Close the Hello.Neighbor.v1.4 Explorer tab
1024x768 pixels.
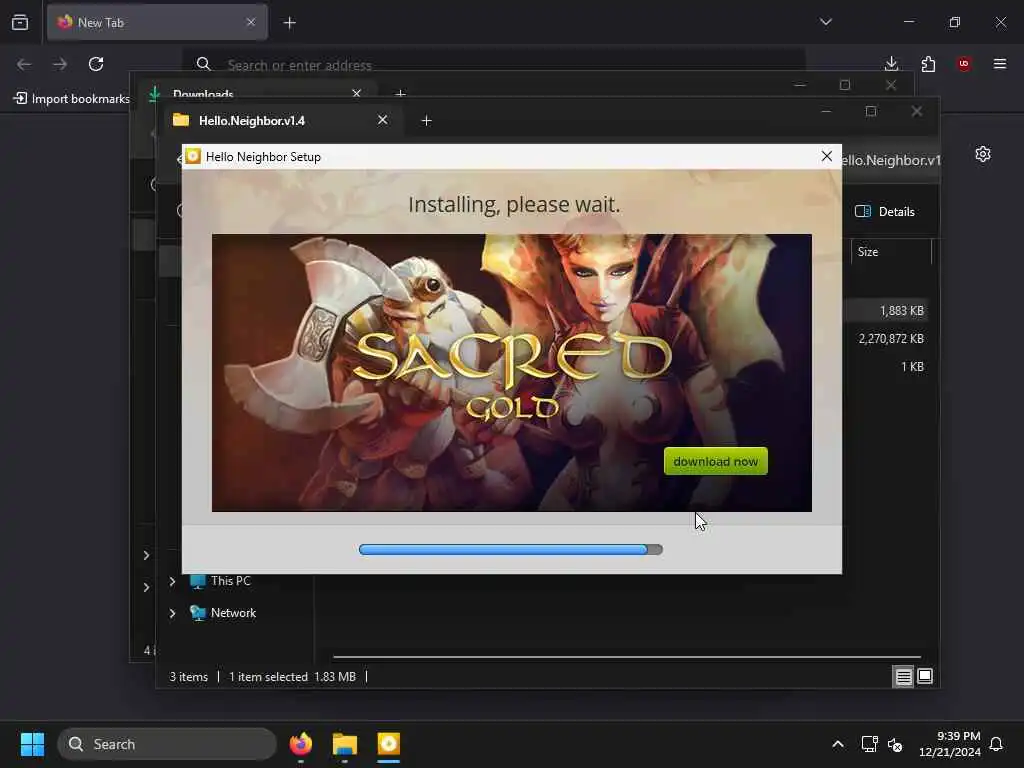(x=383, y=120)
